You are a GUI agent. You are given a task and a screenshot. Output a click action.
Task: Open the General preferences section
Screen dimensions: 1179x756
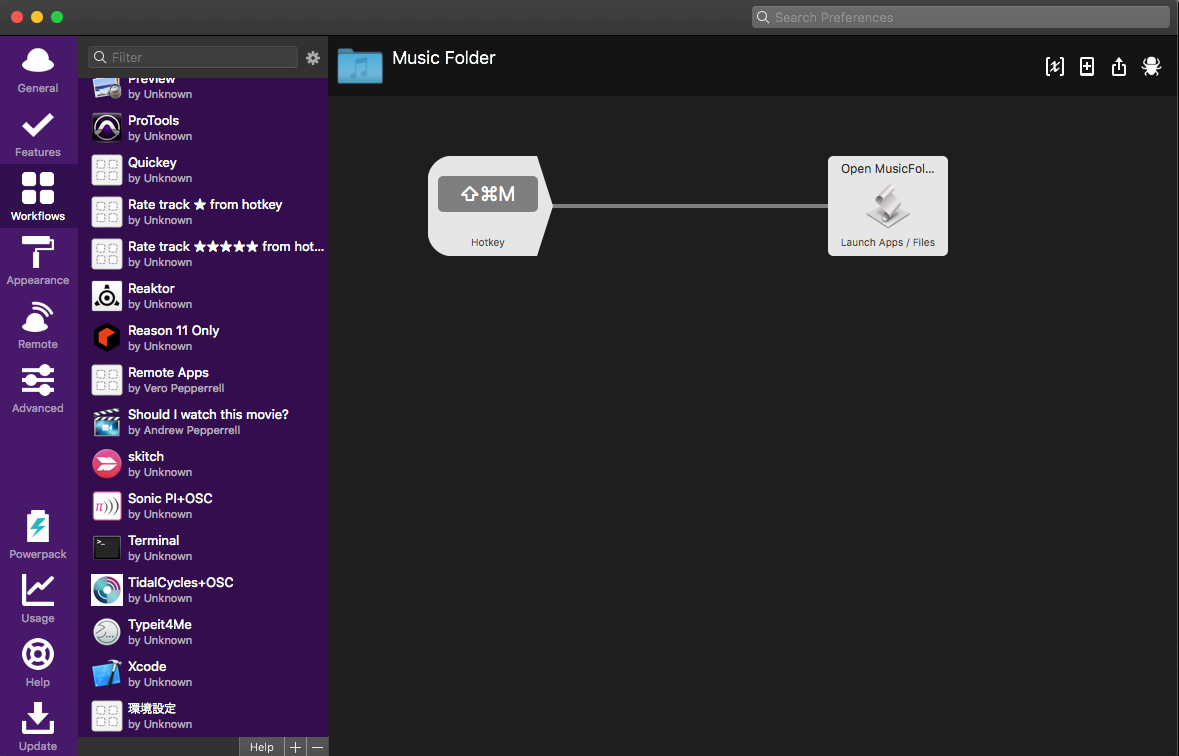click(x=38, y=68)
